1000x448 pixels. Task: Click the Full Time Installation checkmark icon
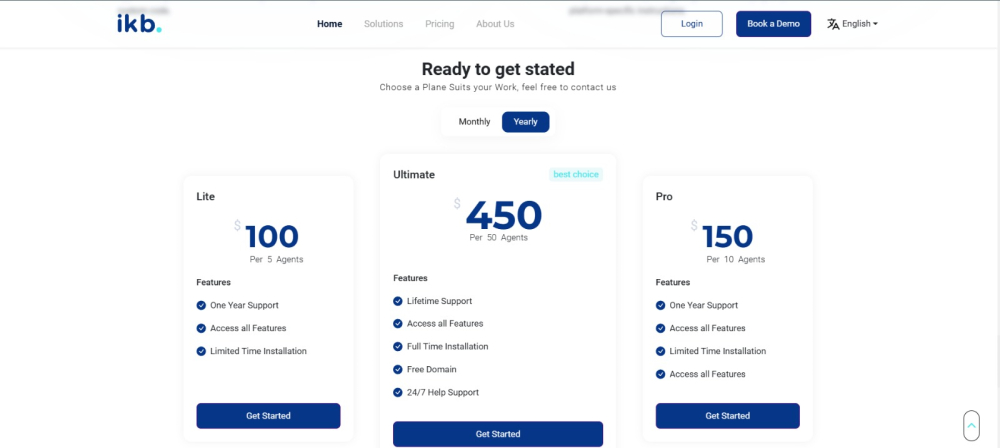pos(398,347)
